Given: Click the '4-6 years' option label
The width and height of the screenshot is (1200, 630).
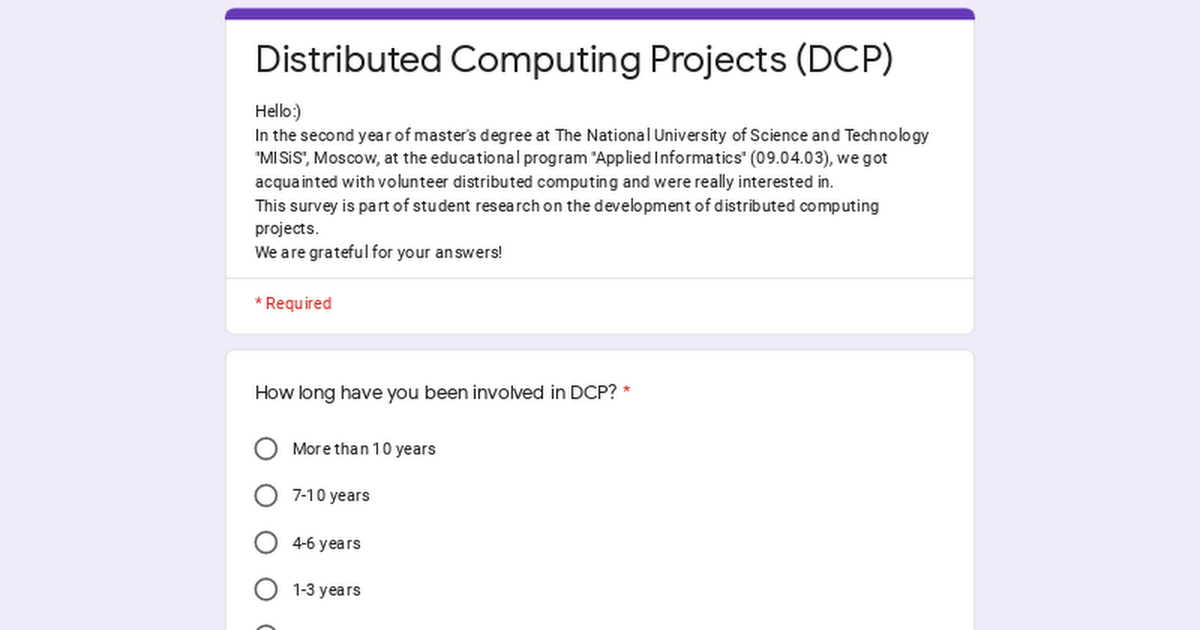Looking at the screenshot, I should pos(326,543).
